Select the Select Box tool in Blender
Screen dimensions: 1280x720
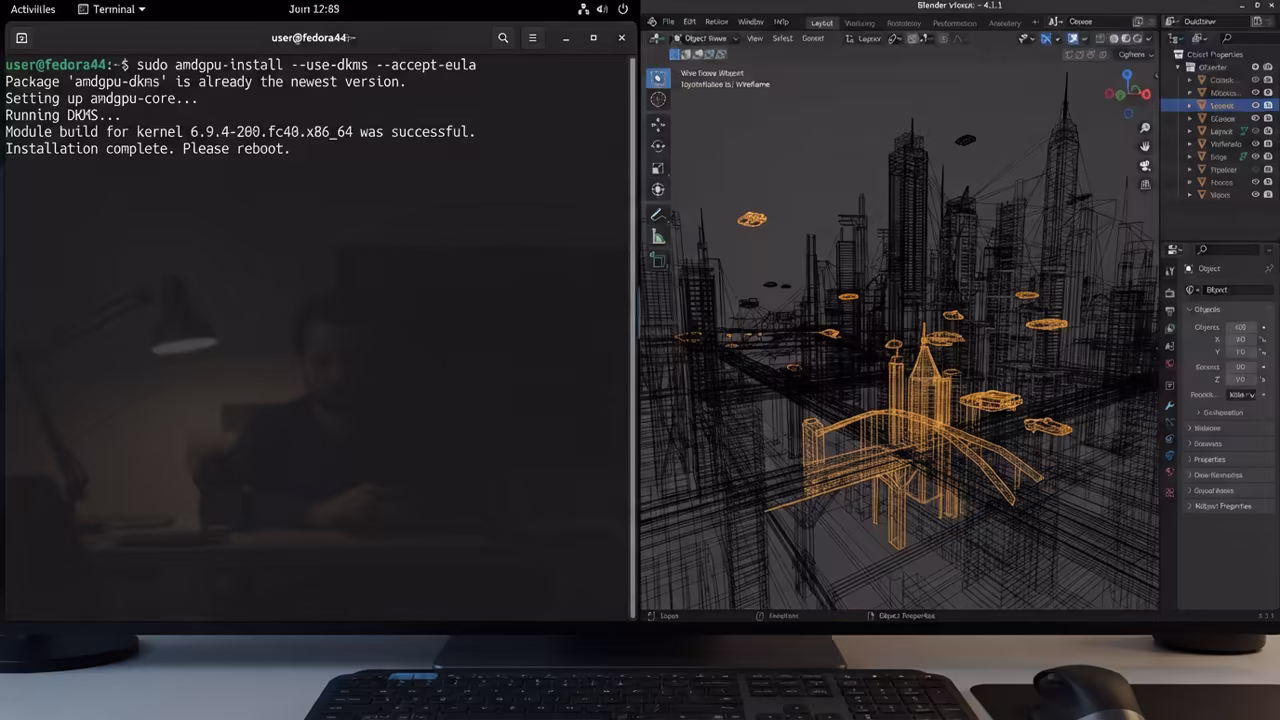click(658, 77)
